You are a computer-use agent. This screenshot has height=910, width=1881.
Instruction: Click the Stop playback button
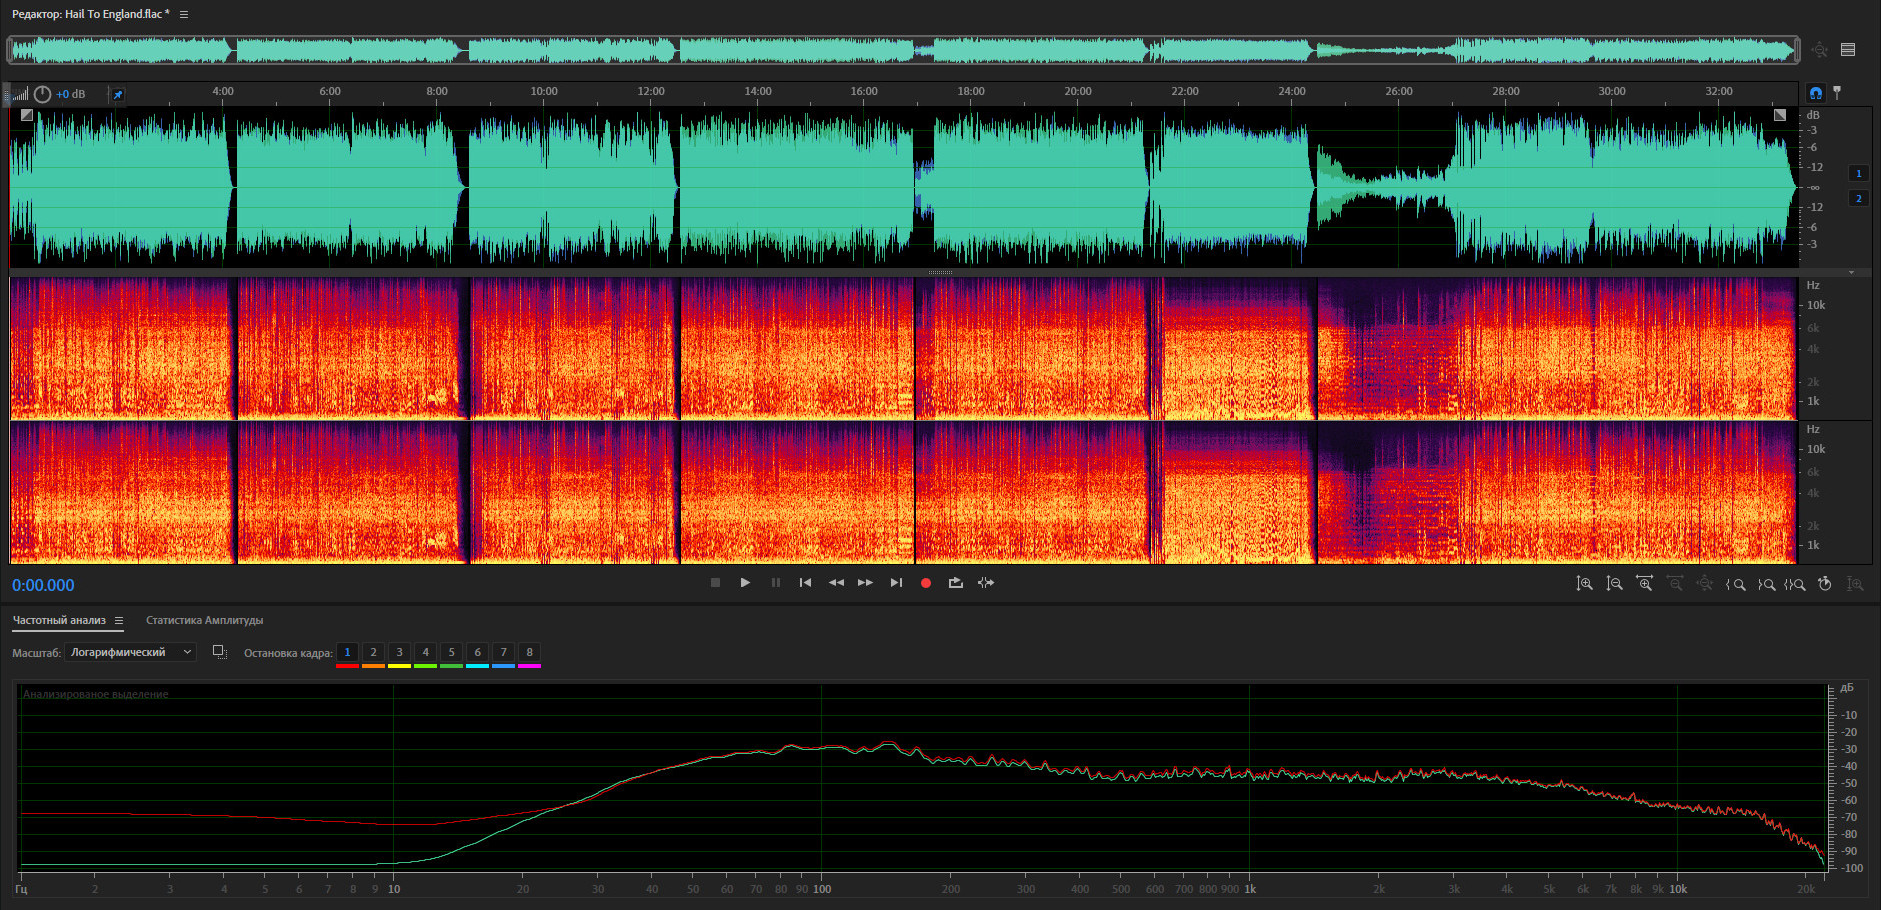click(x=715, y=583)
